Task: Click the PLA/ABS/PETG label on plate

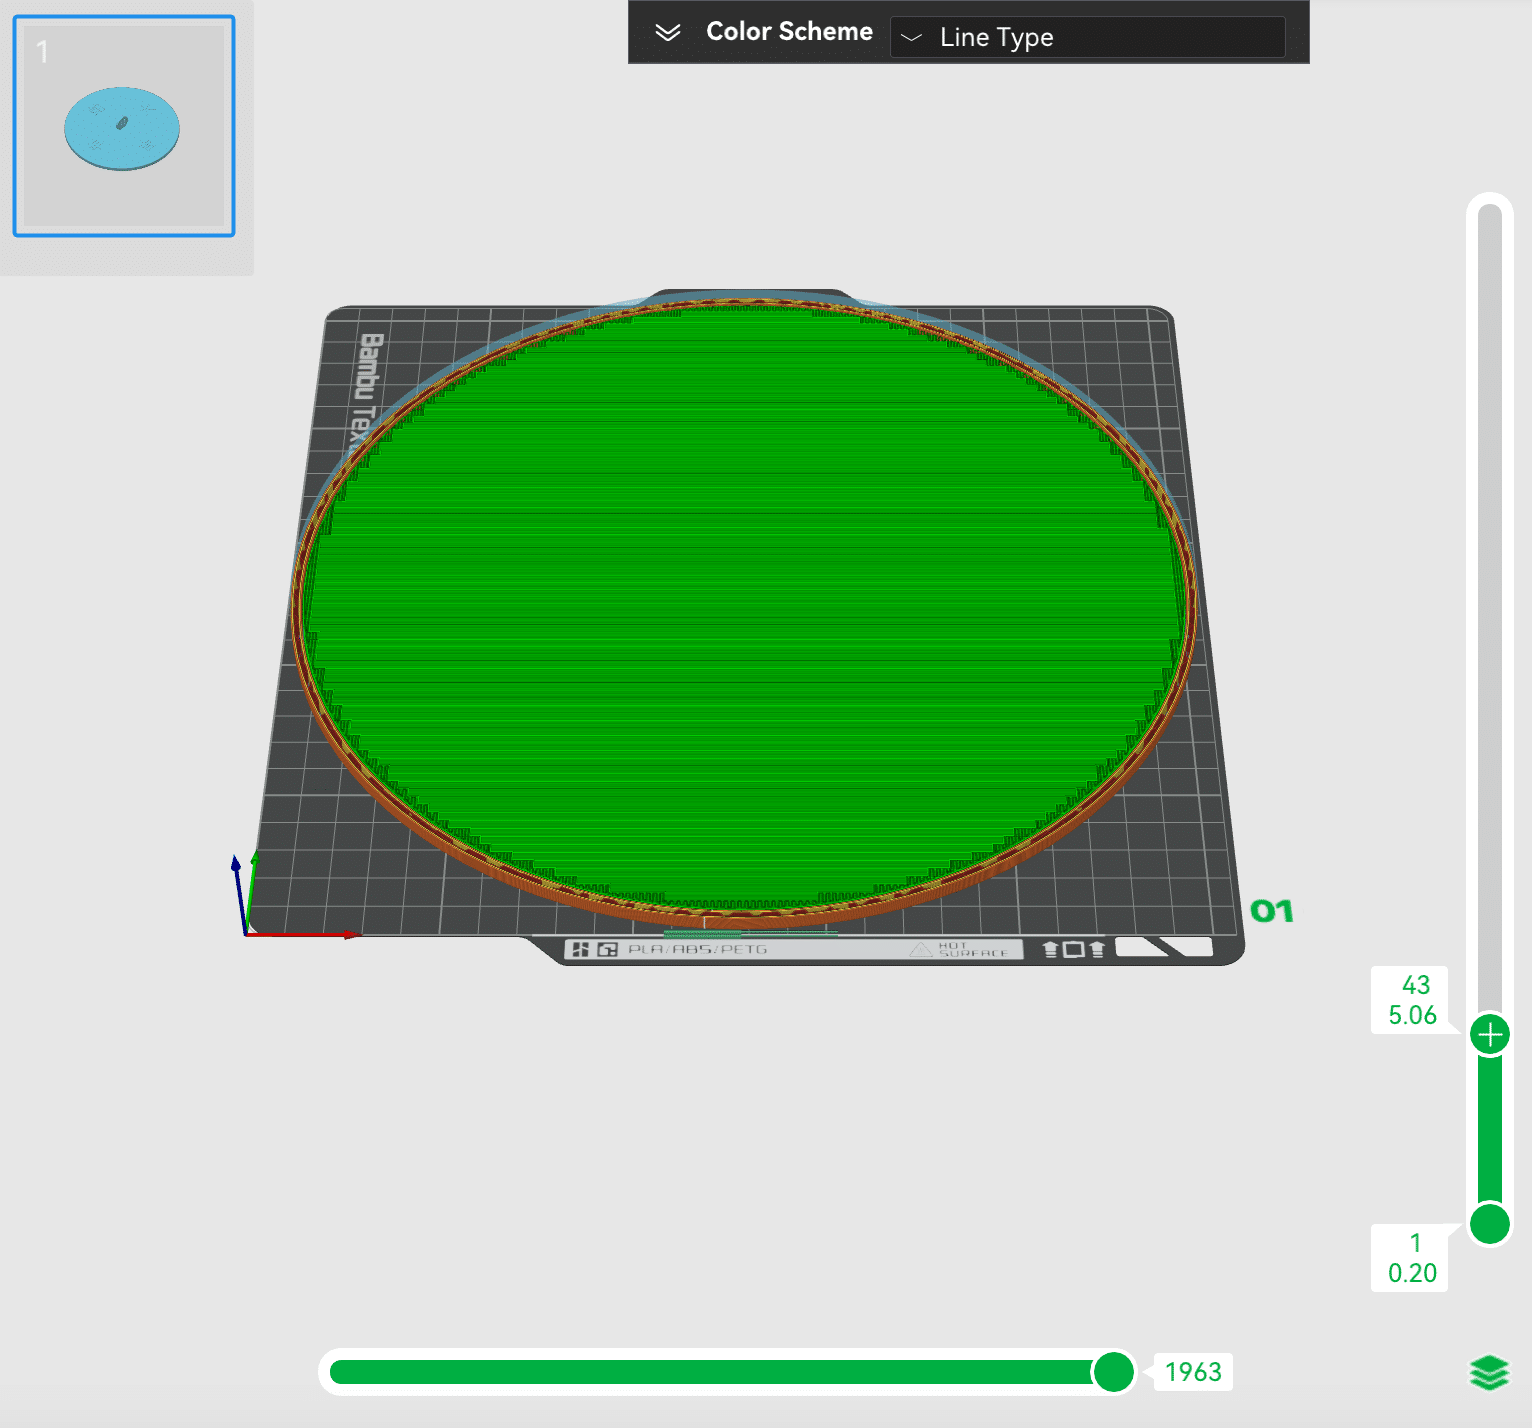Action: point(697,949)
